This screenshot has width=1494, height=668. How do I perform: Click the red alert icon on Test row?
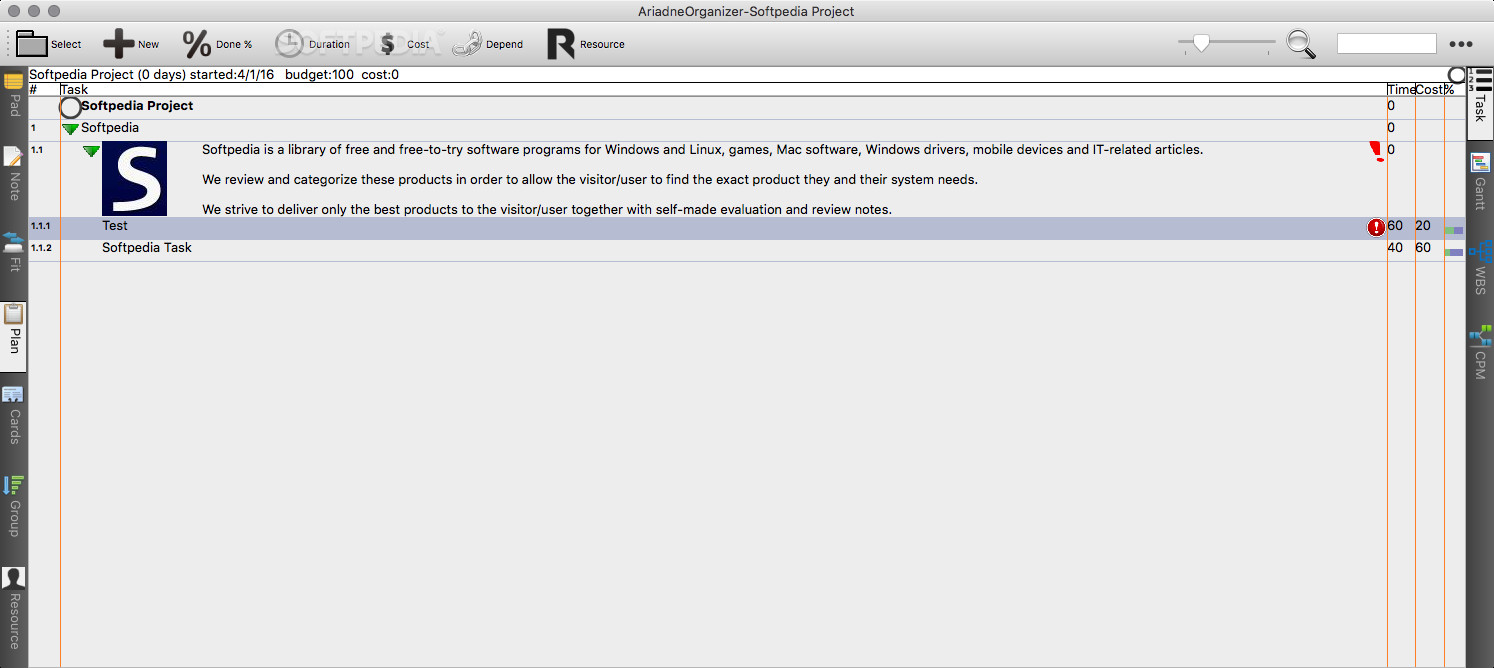pyautogui.click(x=1376, y=228)
